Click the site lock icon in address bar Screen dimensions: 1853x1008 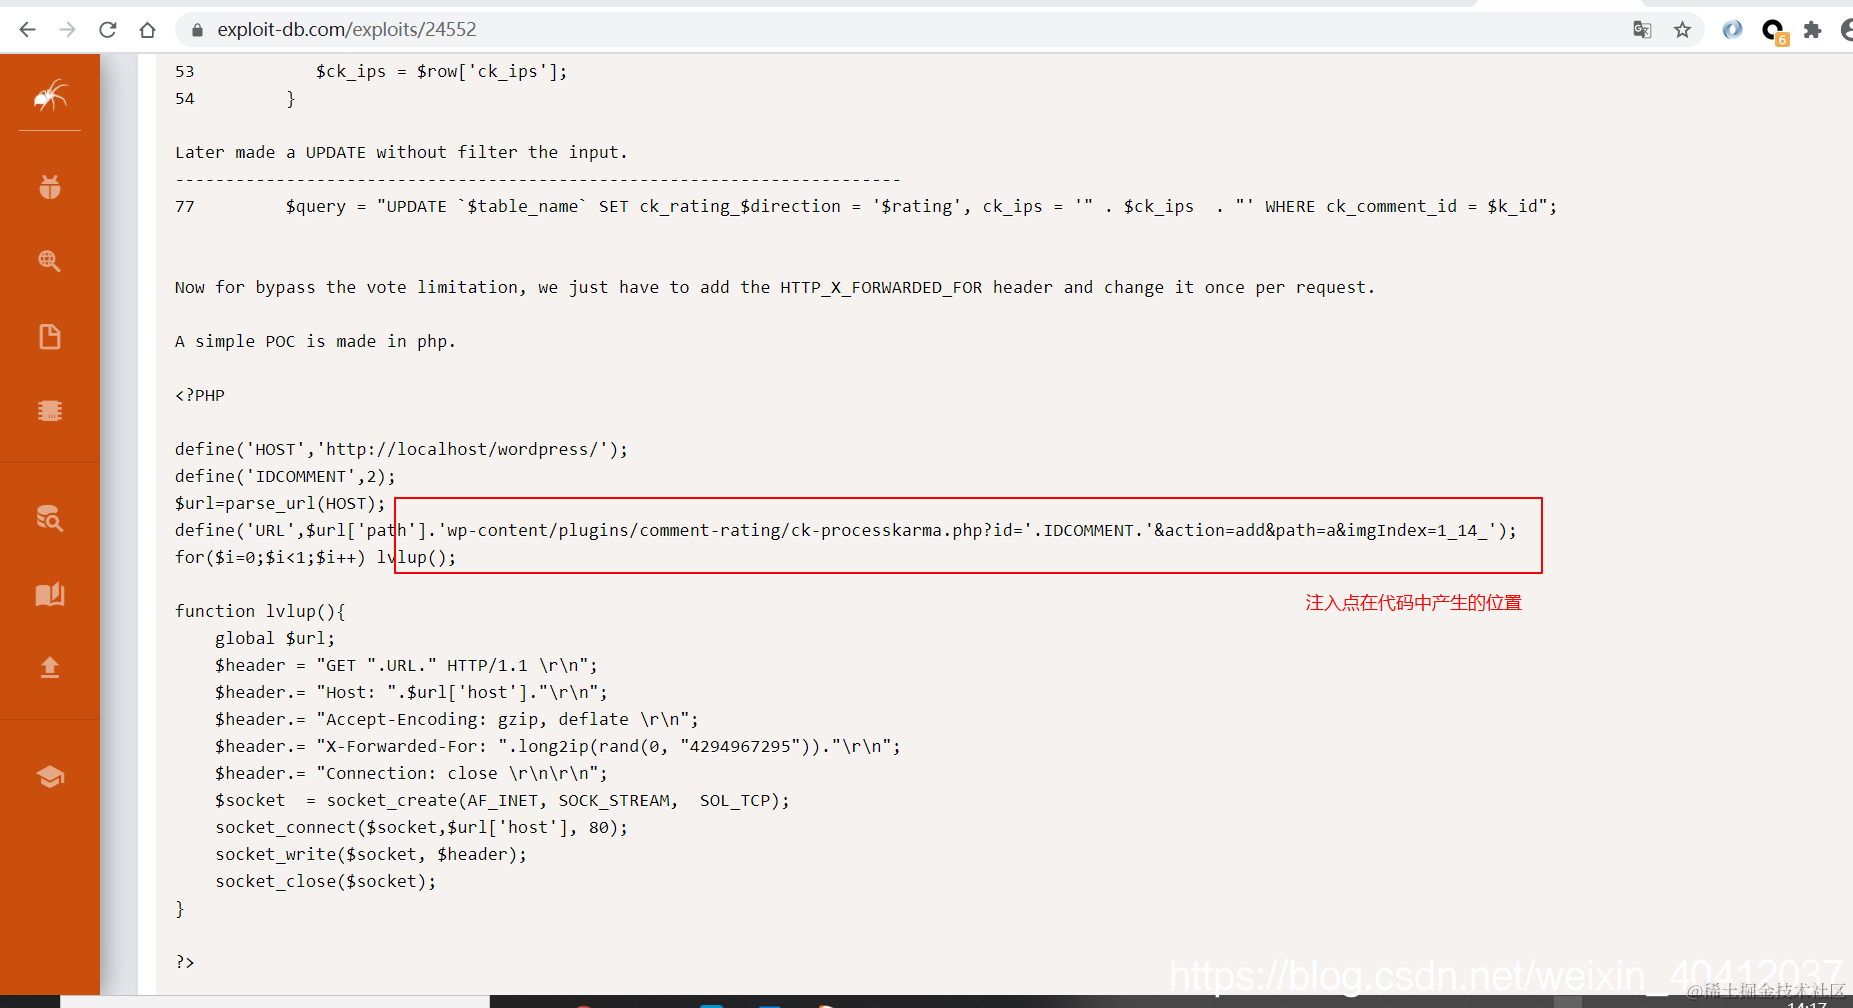(197, 30)
